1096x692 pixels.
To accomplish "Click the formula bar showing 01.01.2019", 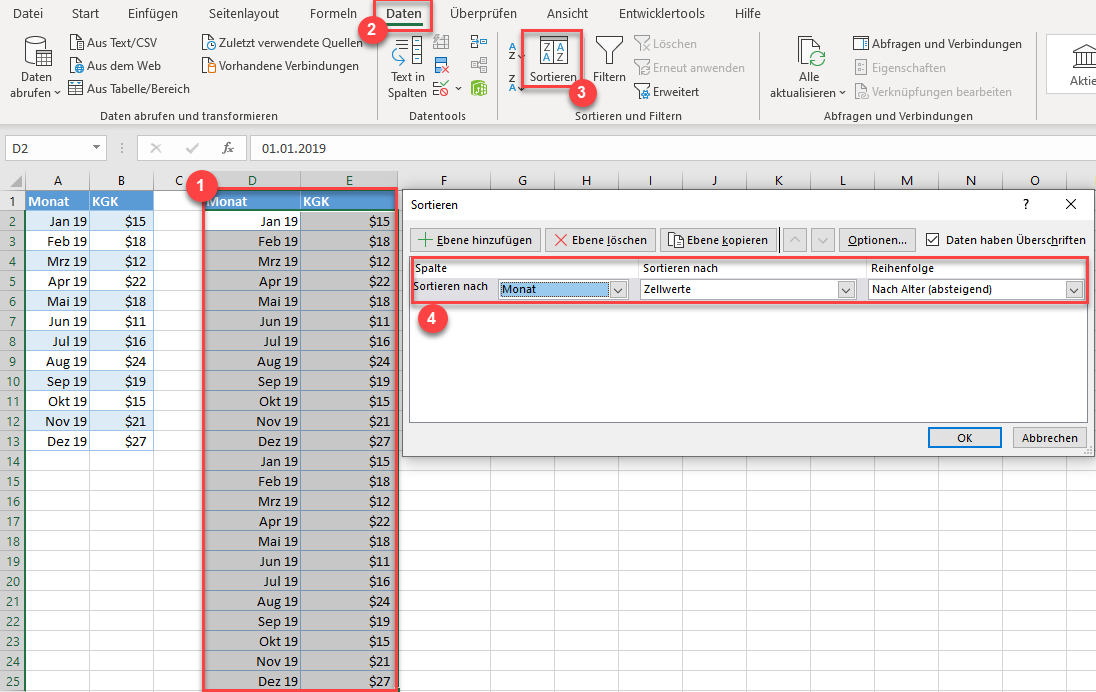I will (671, 148).
